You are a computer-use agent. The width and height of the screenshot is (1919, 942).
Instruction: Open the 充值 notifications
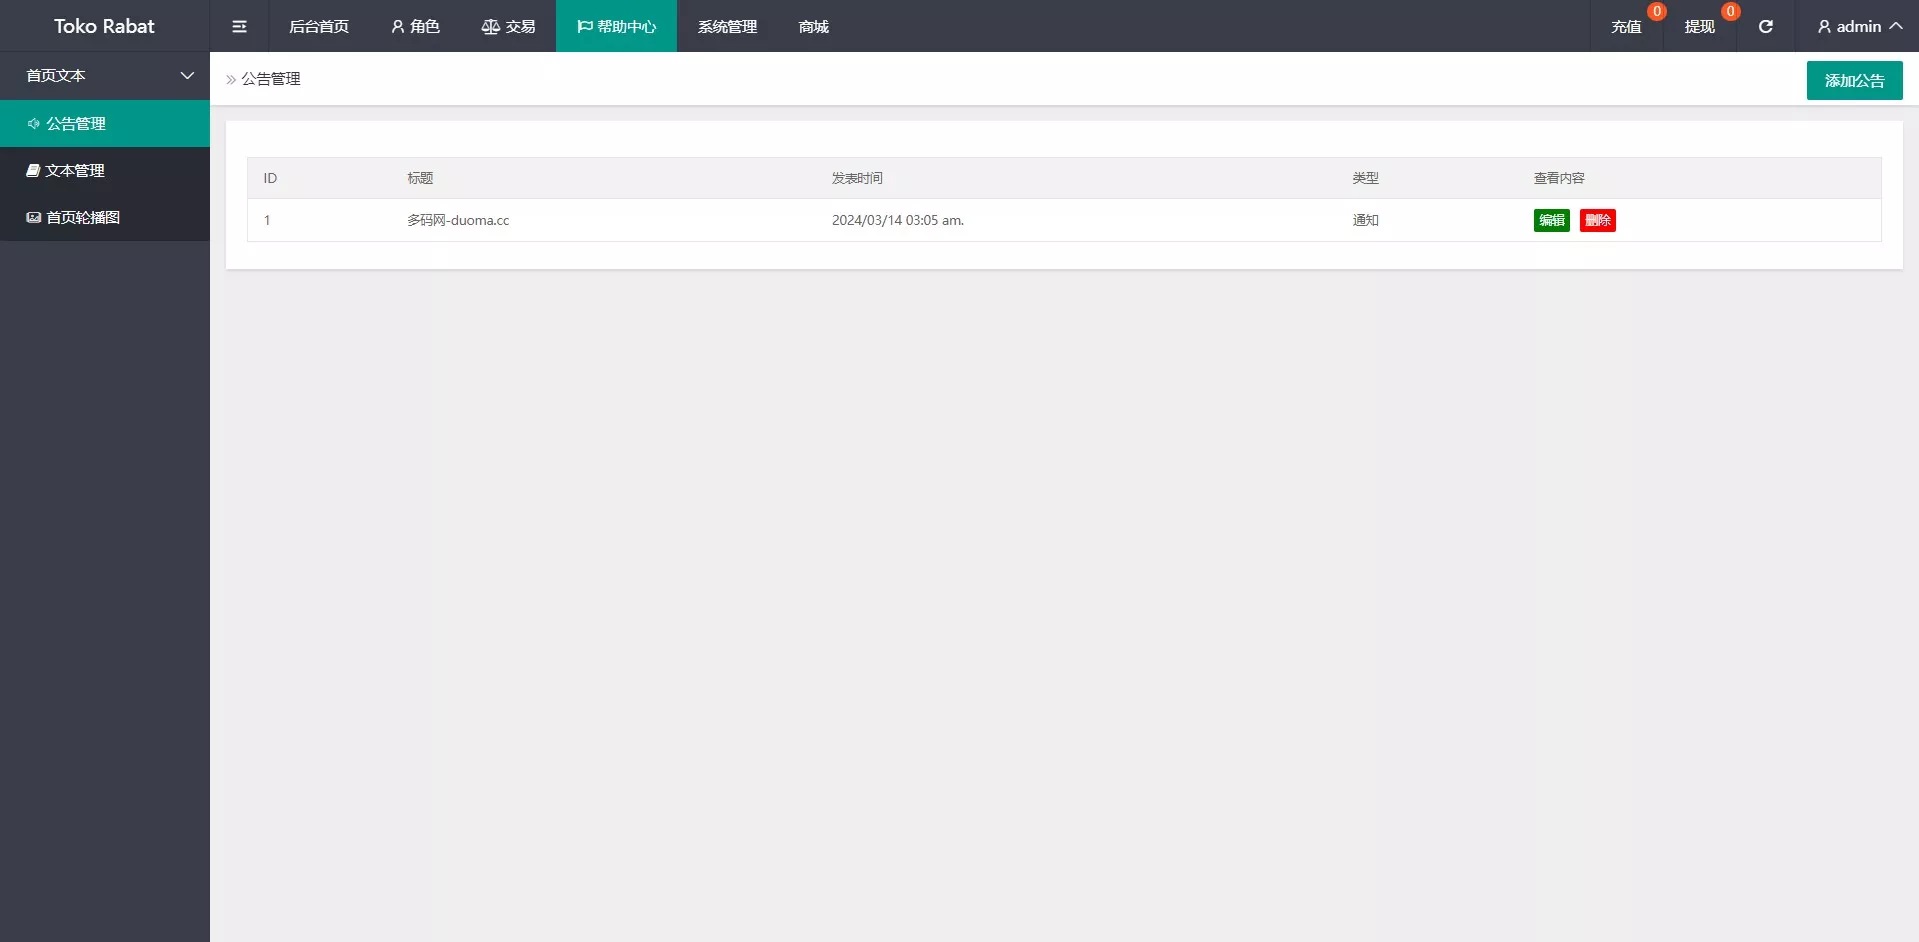(1626, 26)
